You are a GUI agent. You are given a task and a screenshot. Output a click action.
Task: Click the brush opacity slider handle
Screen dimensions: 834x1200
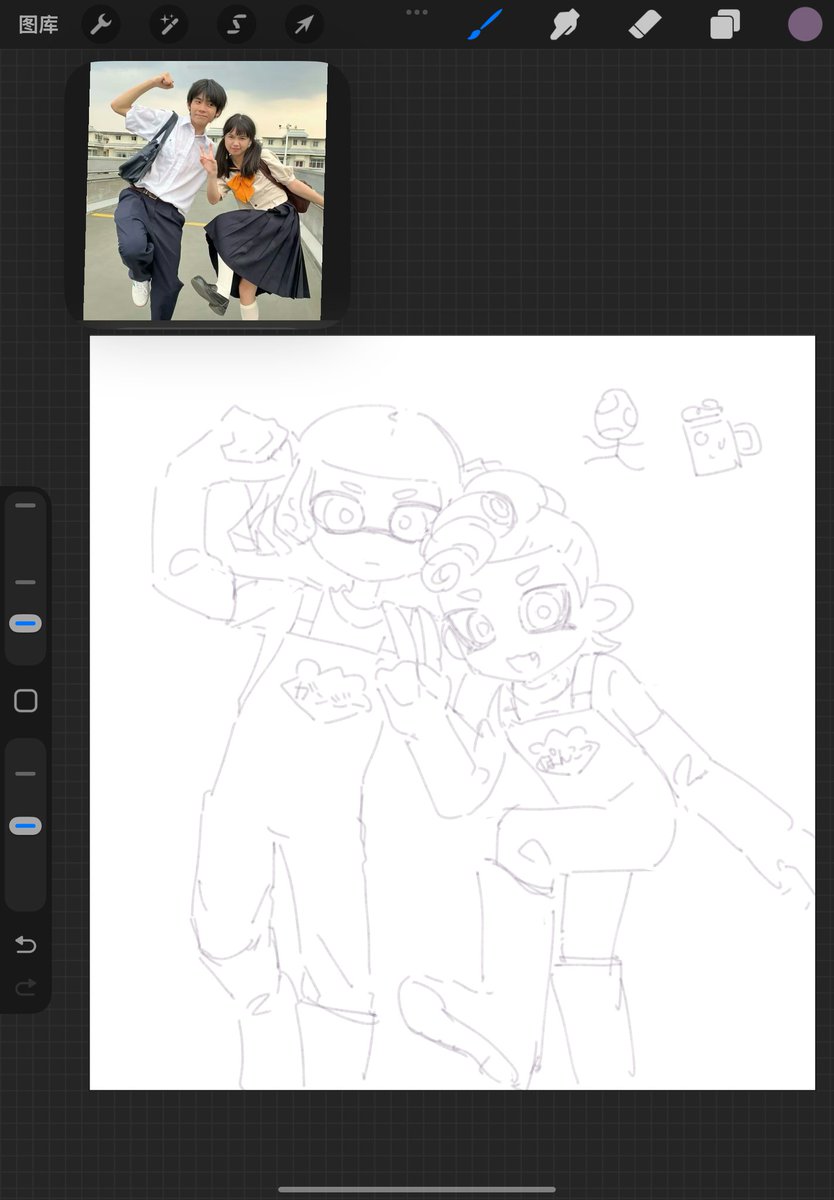click(25, 826)
